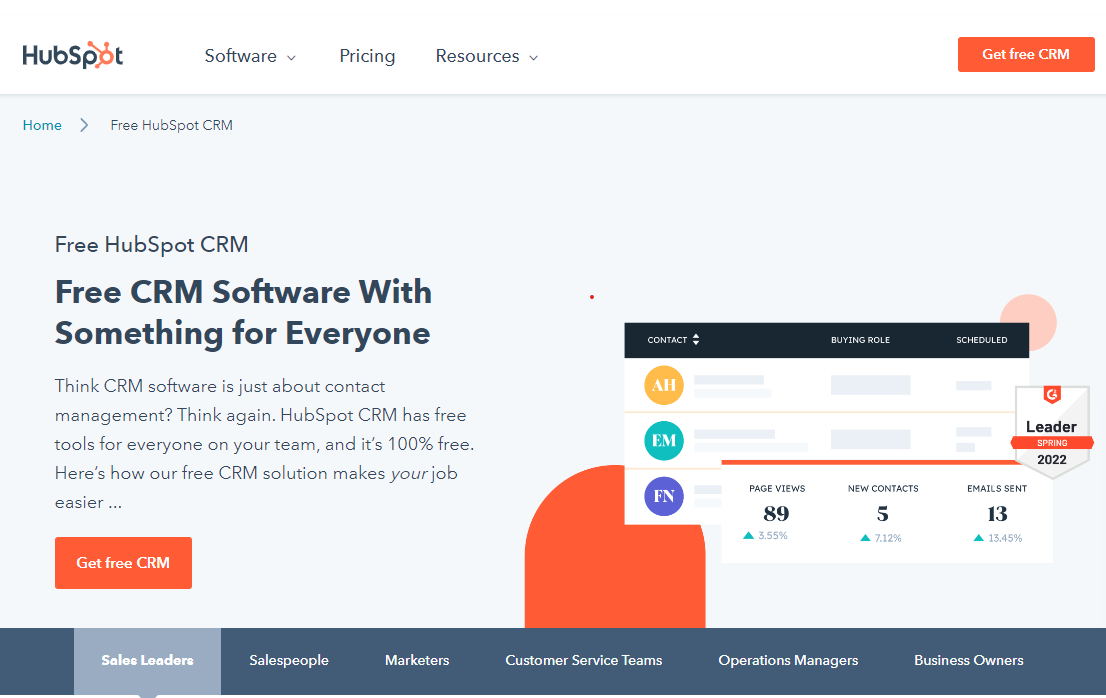Screen dimensions: 1106x698
Task: Click the BUYING ROLE column header
Action: tap(860, 340)
